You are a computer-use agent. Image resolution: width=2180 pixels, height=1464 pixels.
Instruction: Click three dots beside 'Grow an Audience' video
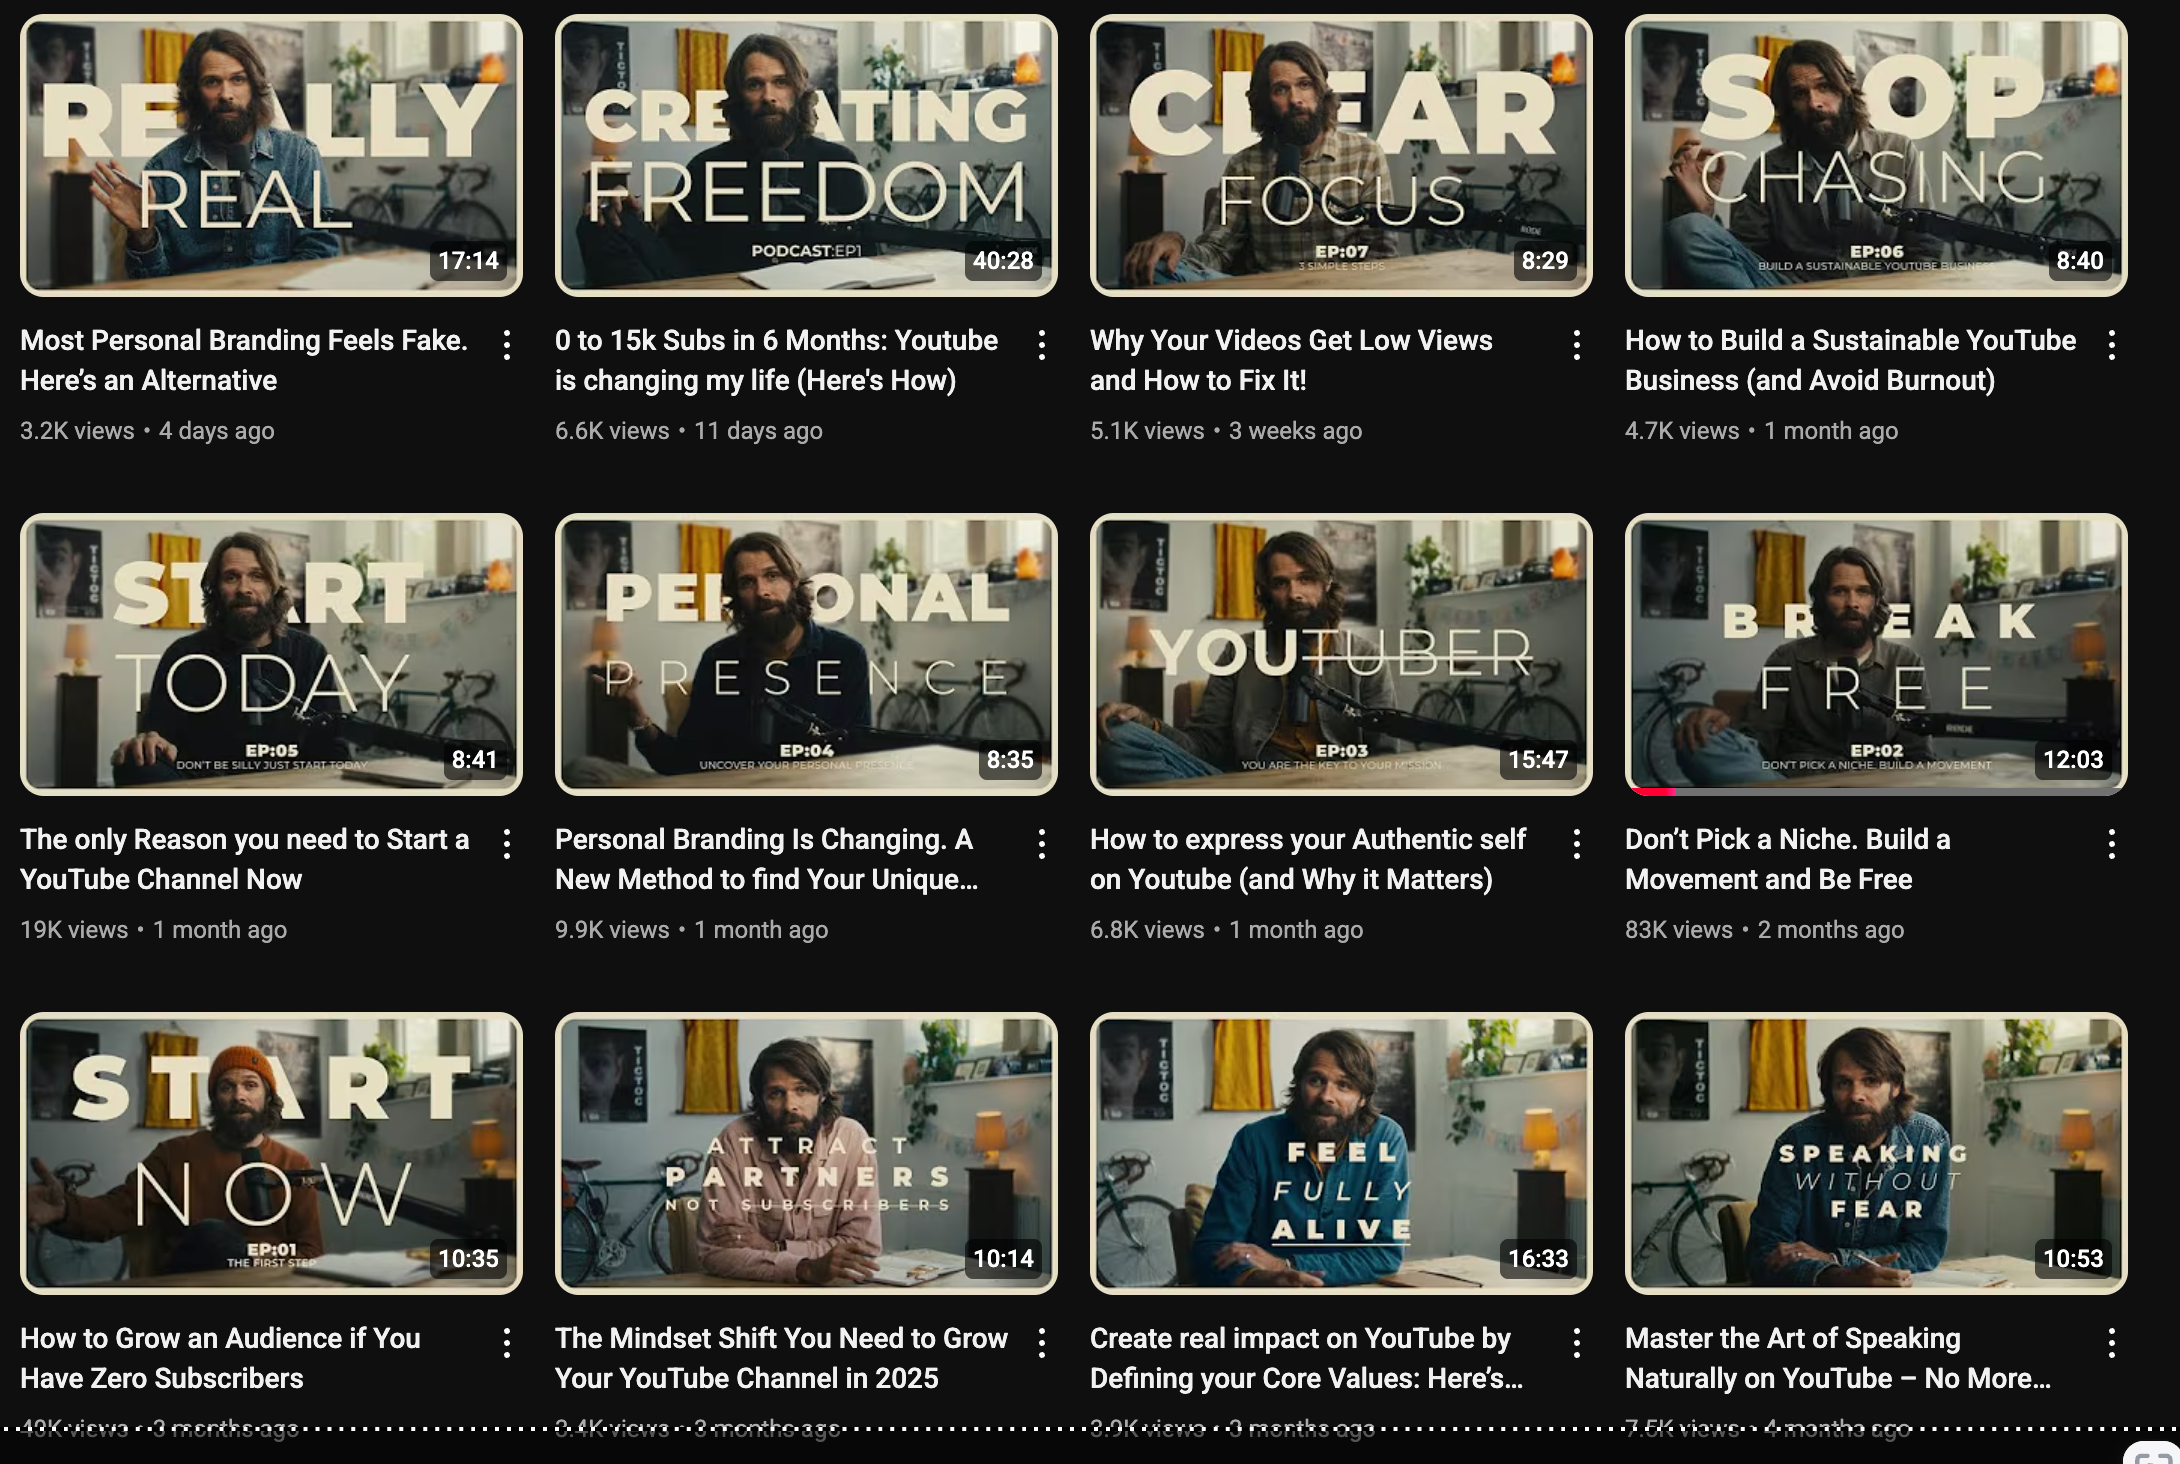pos(507,1343)
